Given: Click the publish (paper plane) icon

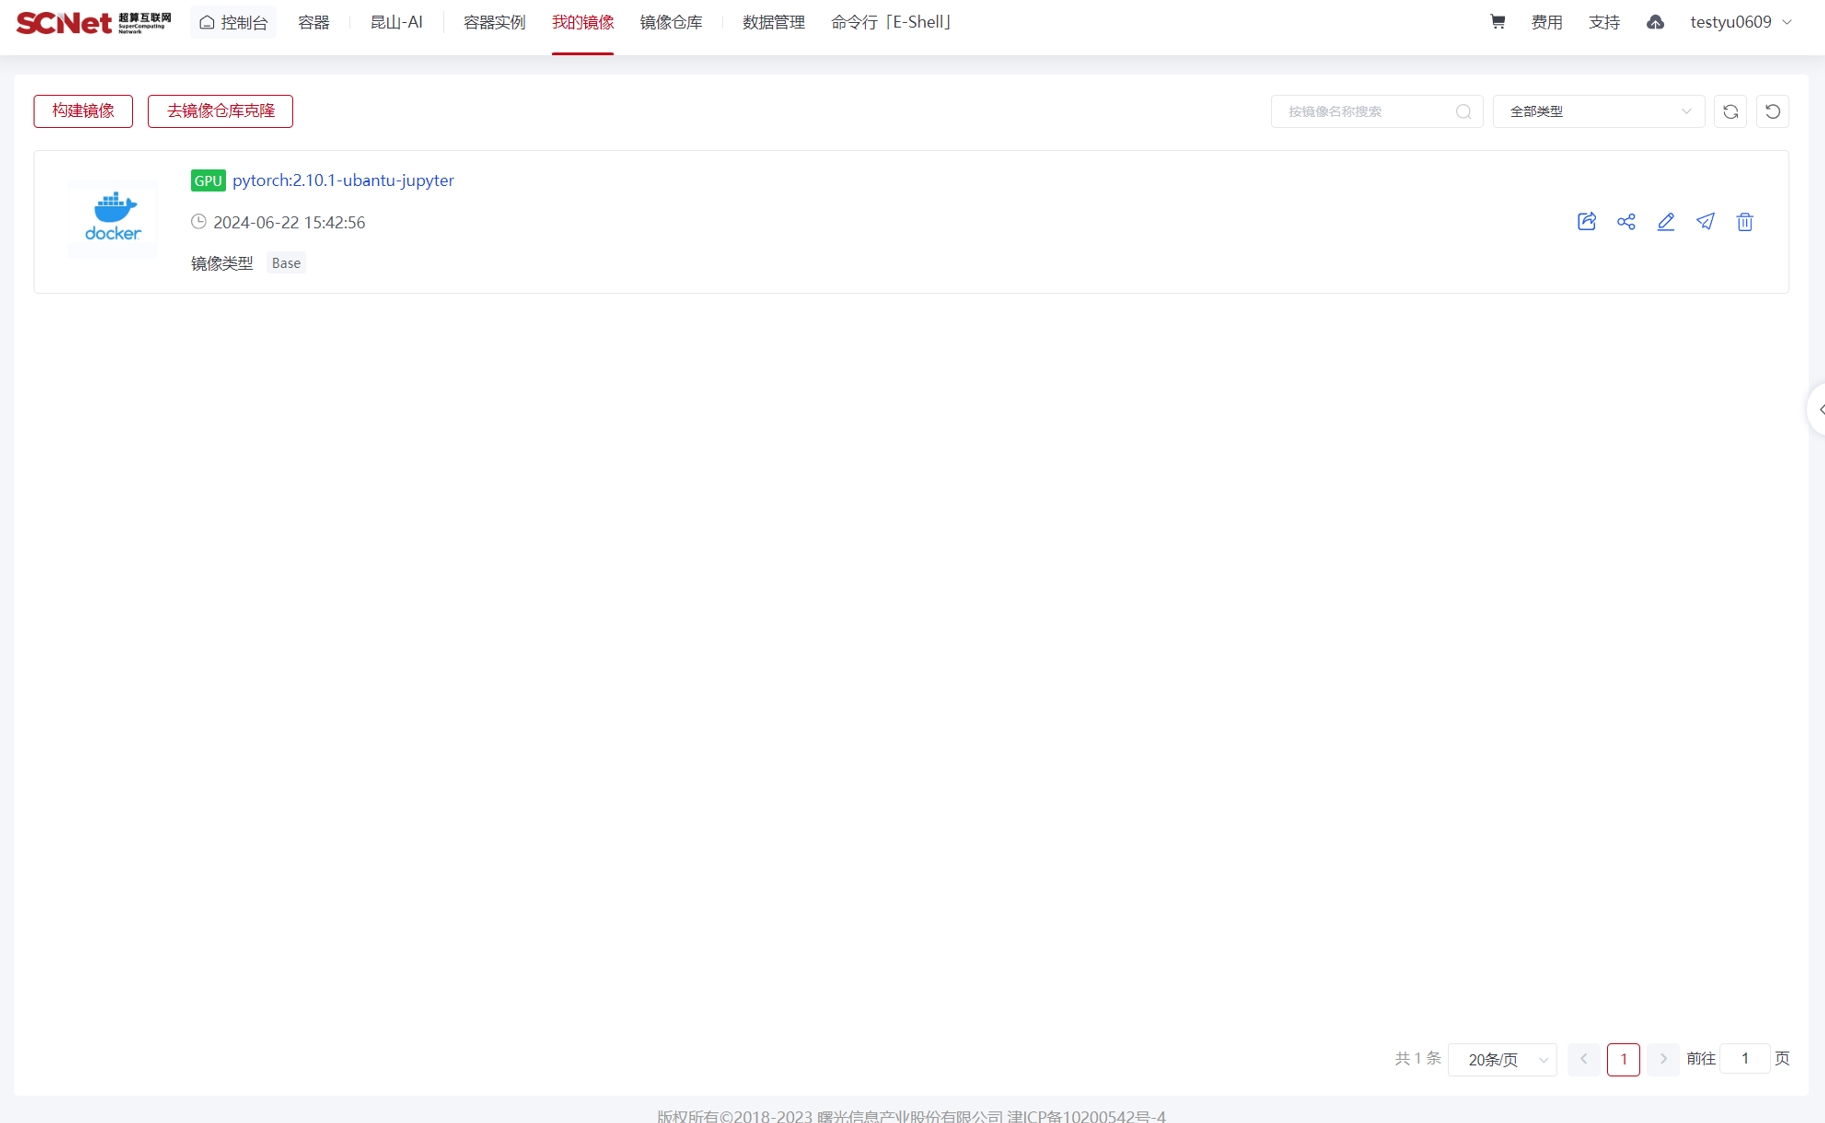Looking at the screenshot, I should [x=1705, y=222].
